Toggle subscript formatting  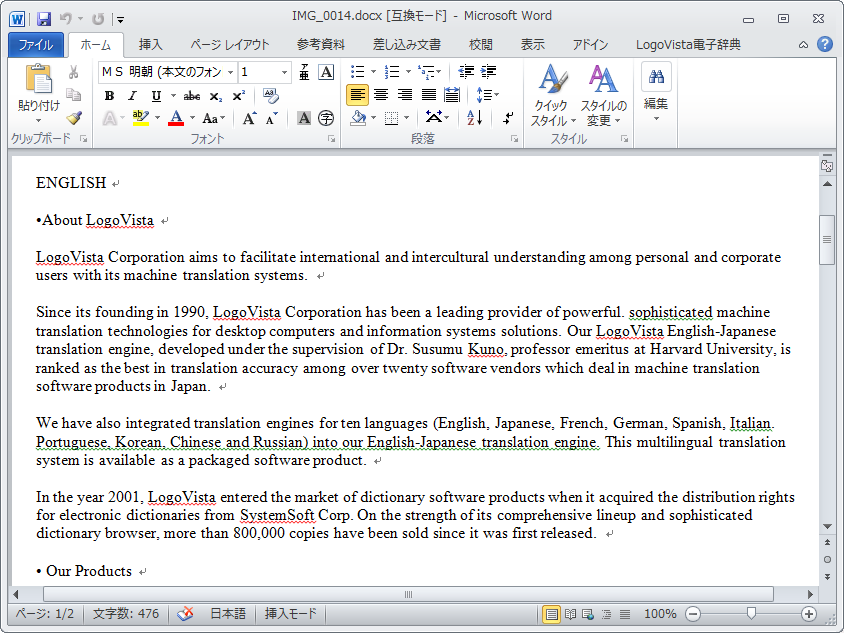coord(215,96)
